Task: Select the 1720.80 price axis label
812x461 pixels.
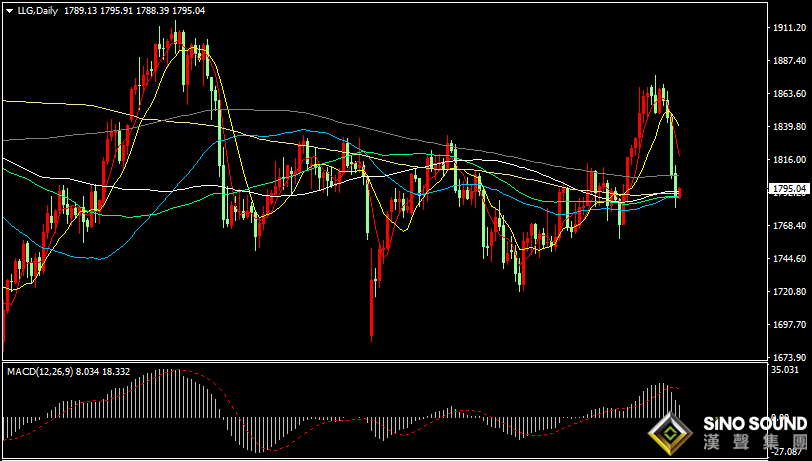Action: pyautogui.click(x=790, y=292)
